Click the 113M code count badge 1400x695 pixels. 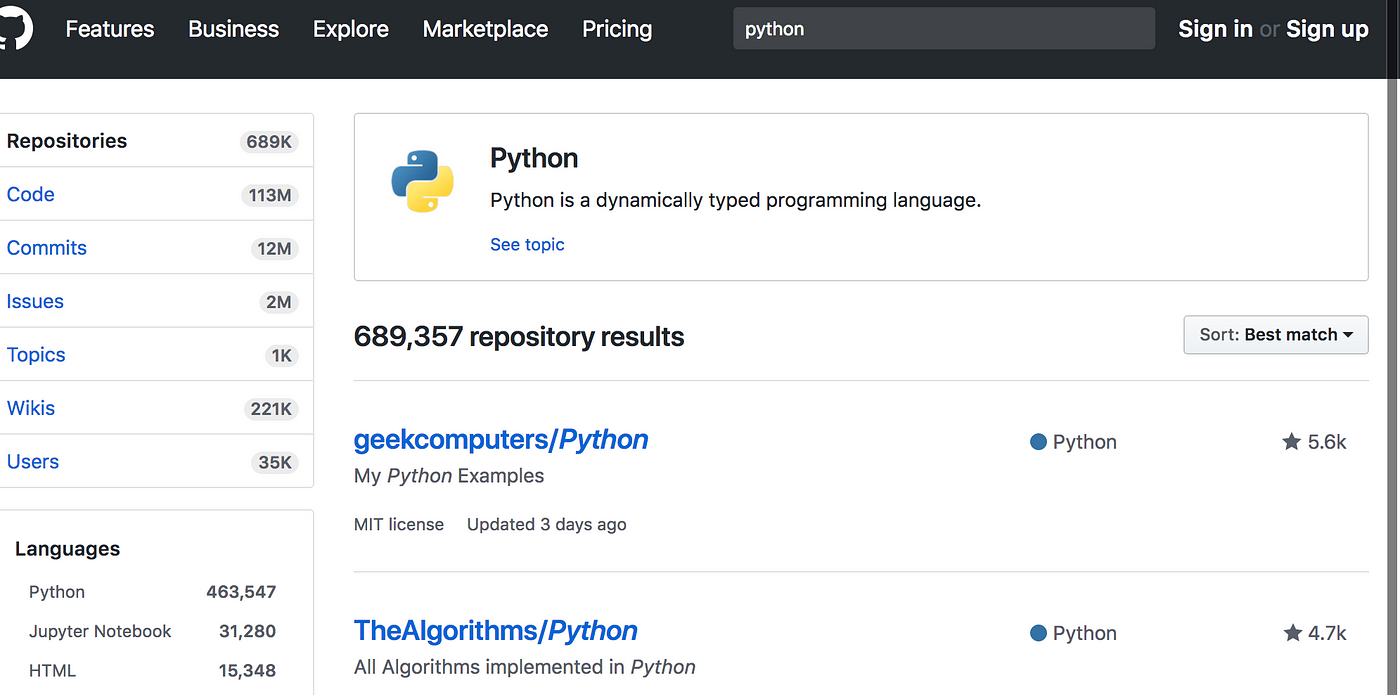pos(270,195)
